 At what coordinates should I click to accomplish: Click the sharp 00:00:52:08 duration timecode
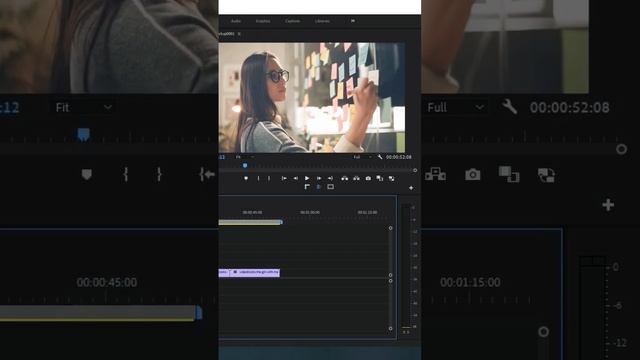pyautogui.click(x=399, y=157)
